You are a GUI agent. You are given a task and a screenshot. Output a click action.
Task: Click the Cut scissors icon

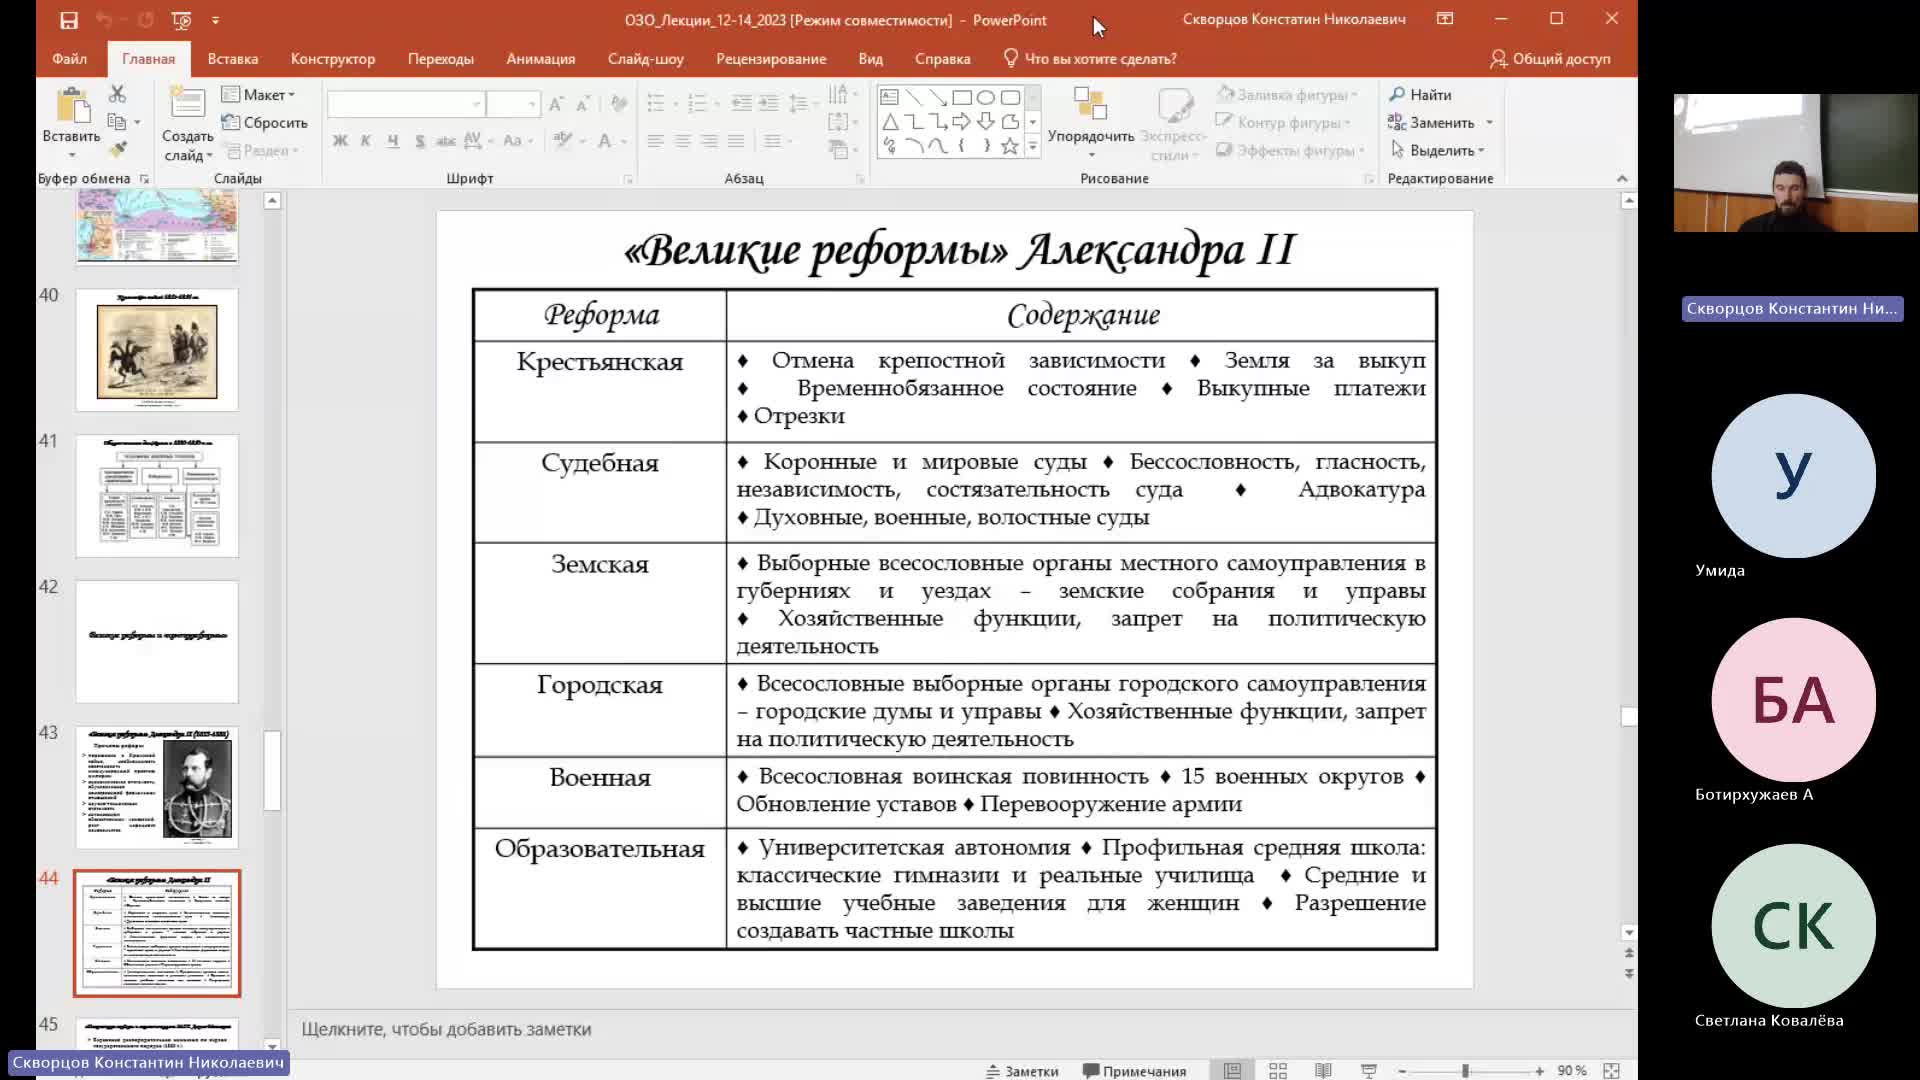pos(117,94)
